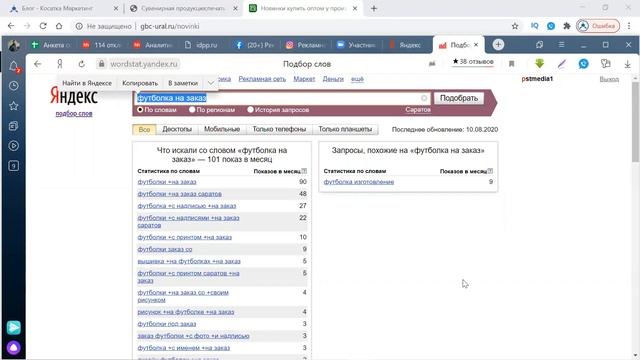Open the Chrome three-dot menu

click(629, 26)
